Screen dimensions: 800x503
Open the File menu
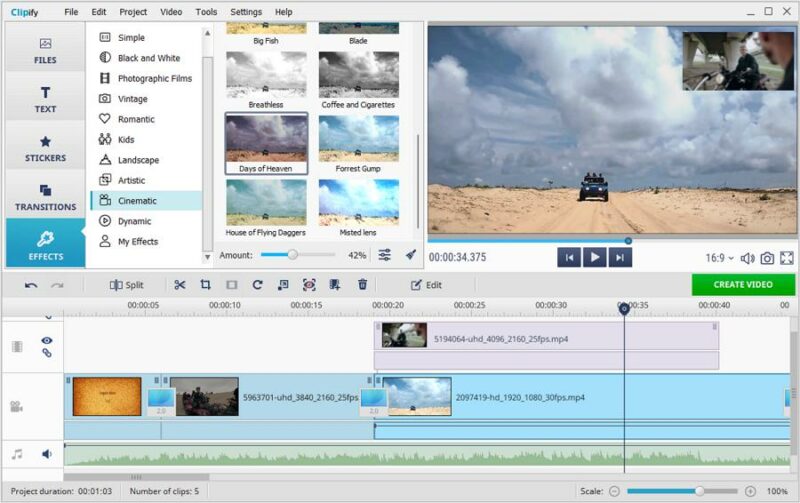pyautogui.click(x=71, y=12)
